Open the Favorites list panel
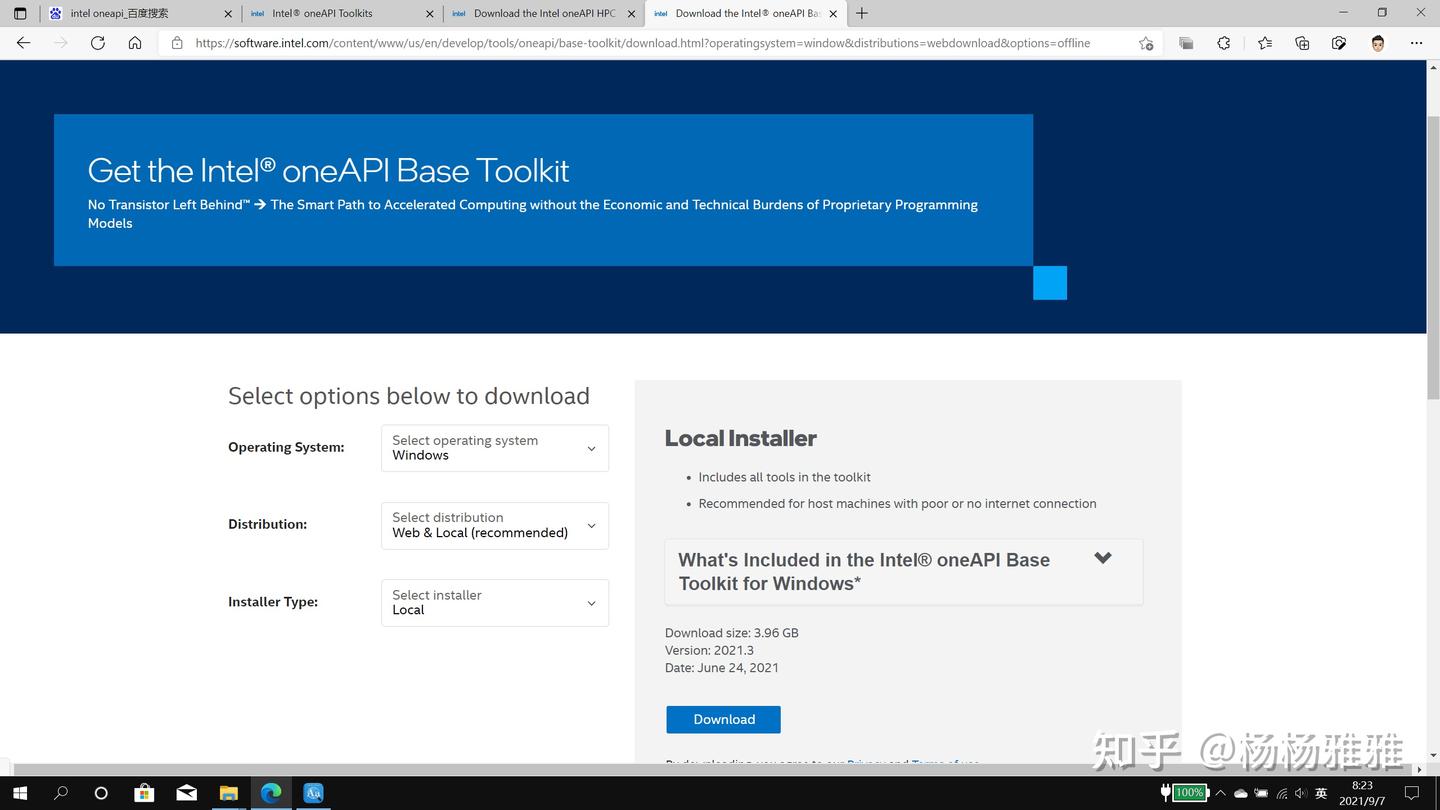Screen dimensions: 1440x810 (1263, 43)
